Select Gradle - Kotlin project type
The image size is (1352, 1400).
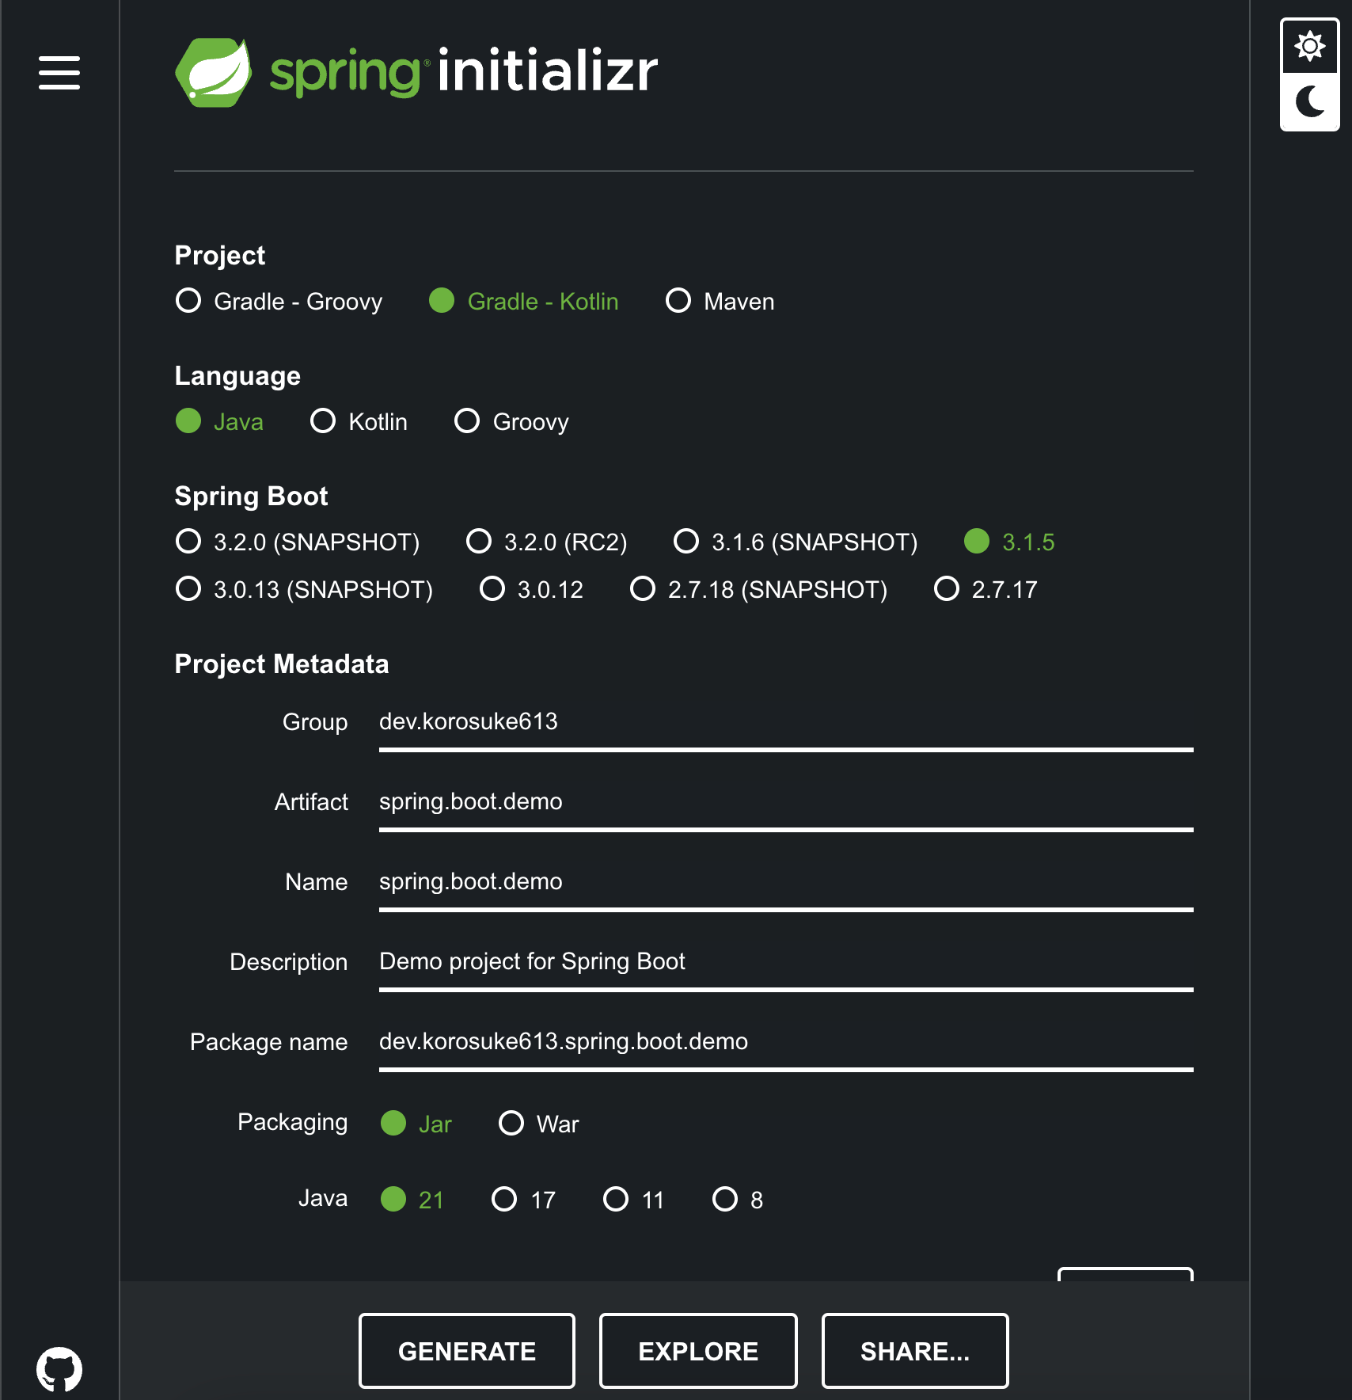524,301
